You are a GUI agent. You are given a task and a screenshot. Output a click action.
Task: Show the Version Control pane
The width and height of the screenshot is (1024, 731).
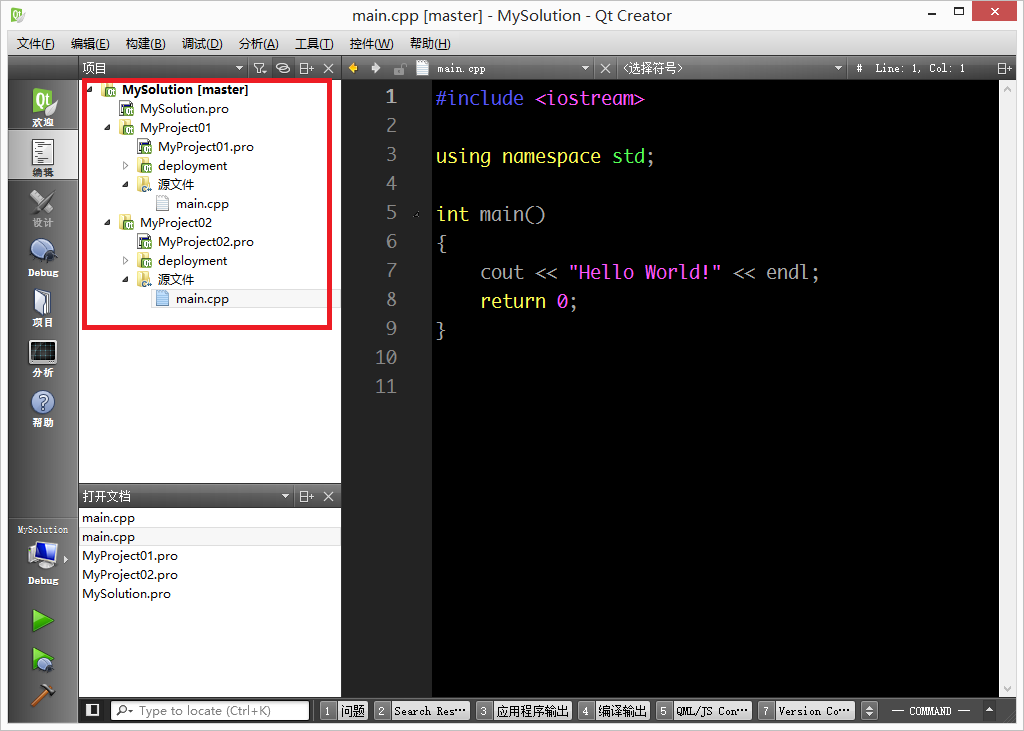tap(806, 711)
